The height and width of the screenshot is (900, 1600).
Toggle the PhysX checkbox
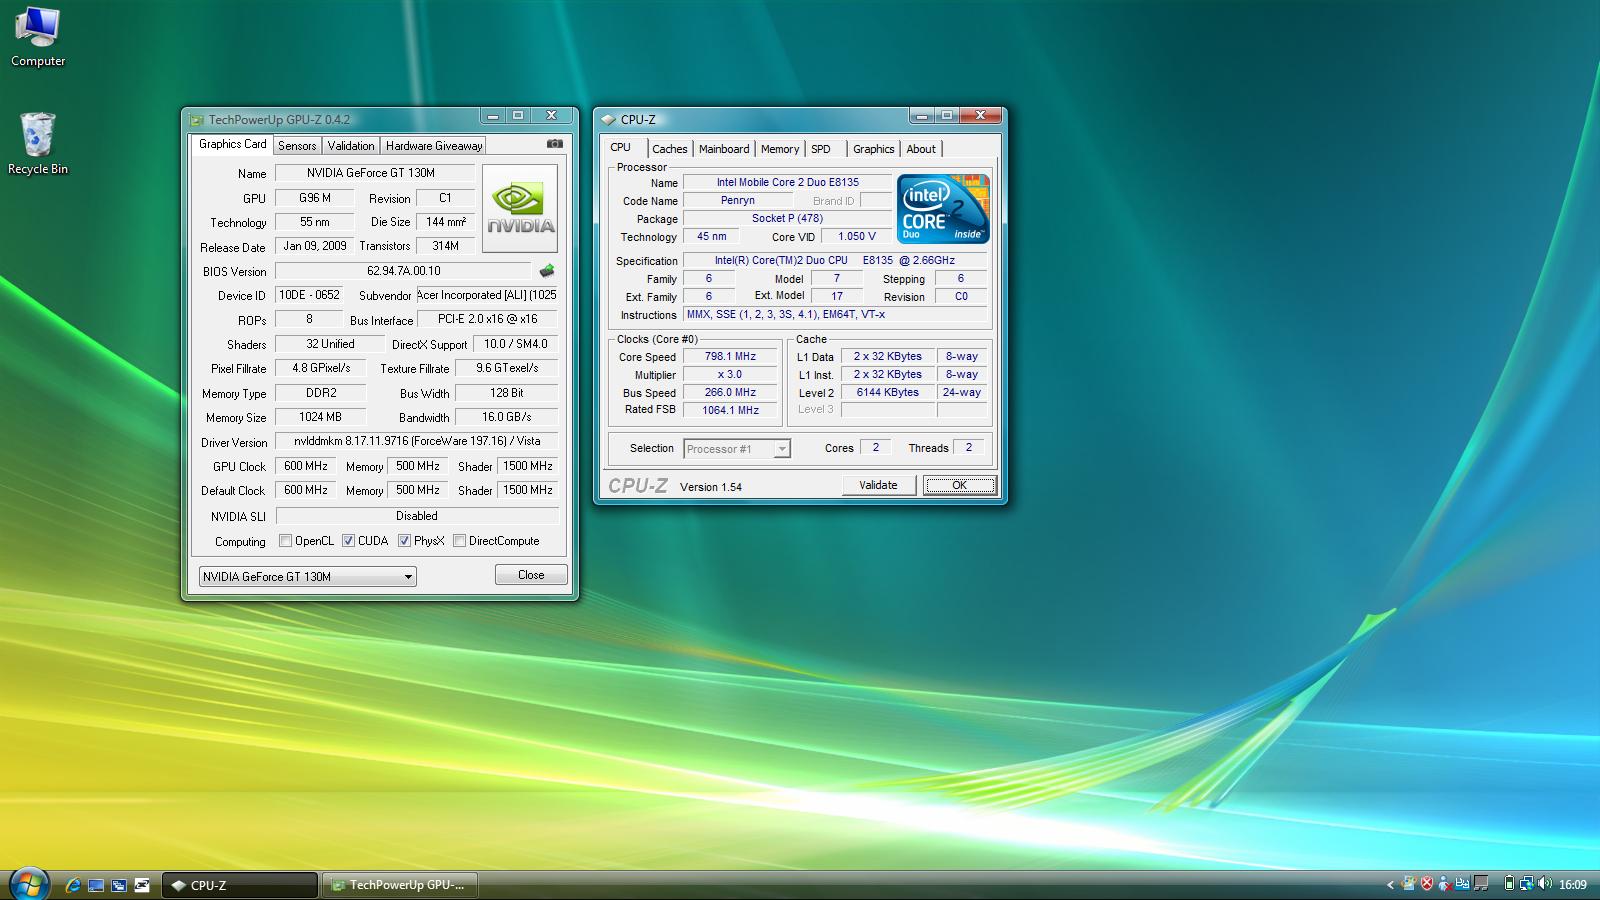(x=404, y=541)
